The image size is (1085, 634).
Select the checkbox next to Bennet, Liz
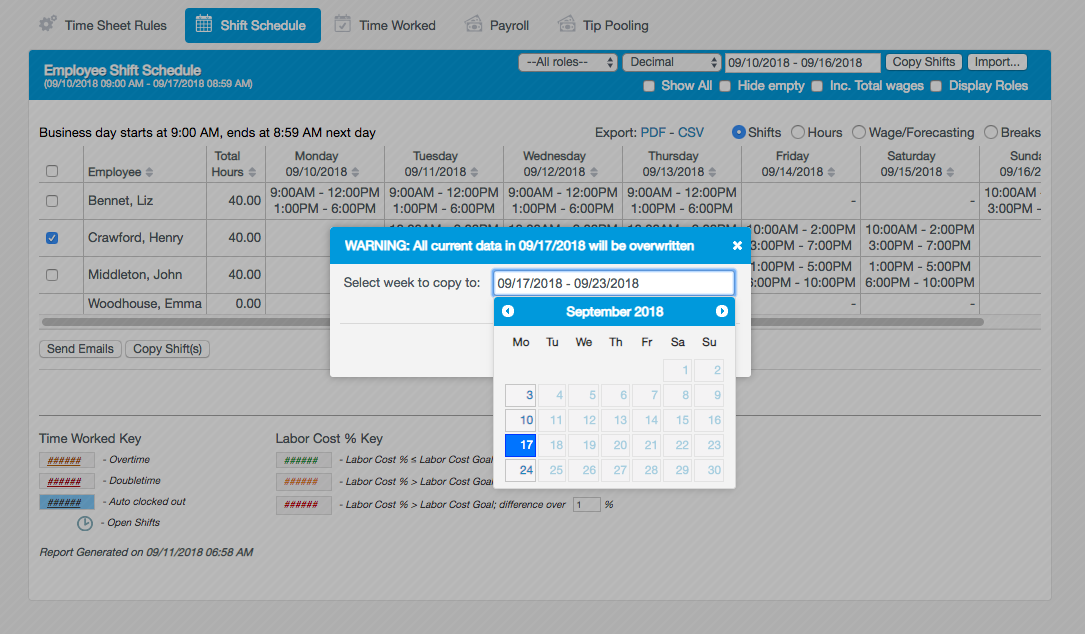[x=51, y=200]
